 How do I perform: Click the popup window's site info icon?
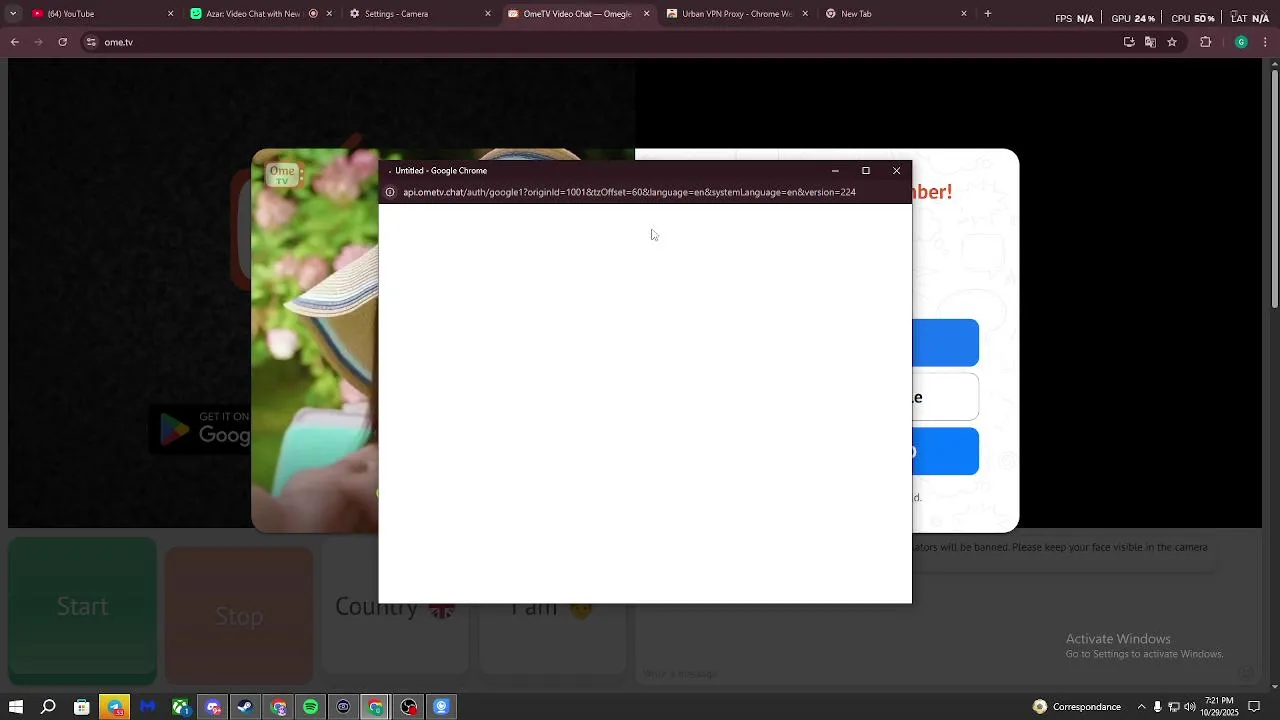point(391,192)
